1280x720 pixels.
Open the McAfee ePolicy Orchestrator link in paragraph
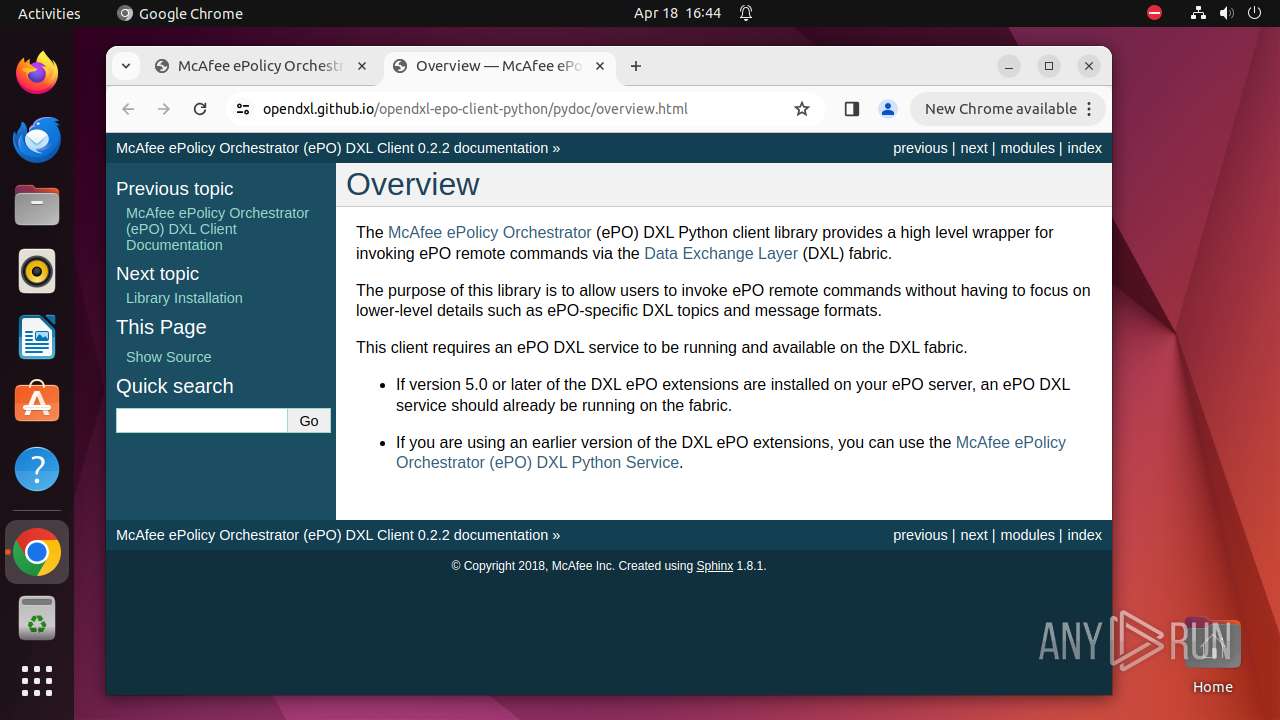pyautogui.click(x=490, y=232)
